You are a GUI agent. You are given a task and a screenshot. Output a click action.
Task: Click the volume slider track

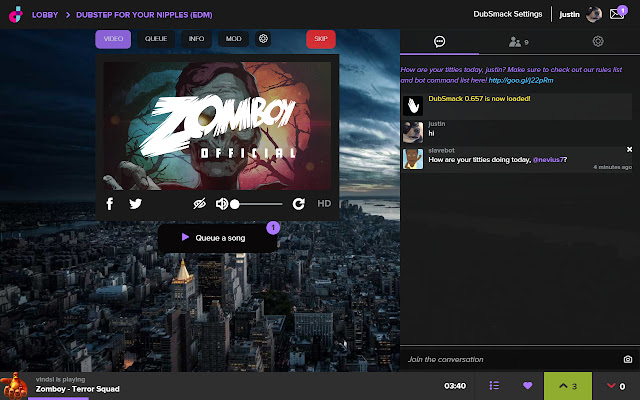258,204
